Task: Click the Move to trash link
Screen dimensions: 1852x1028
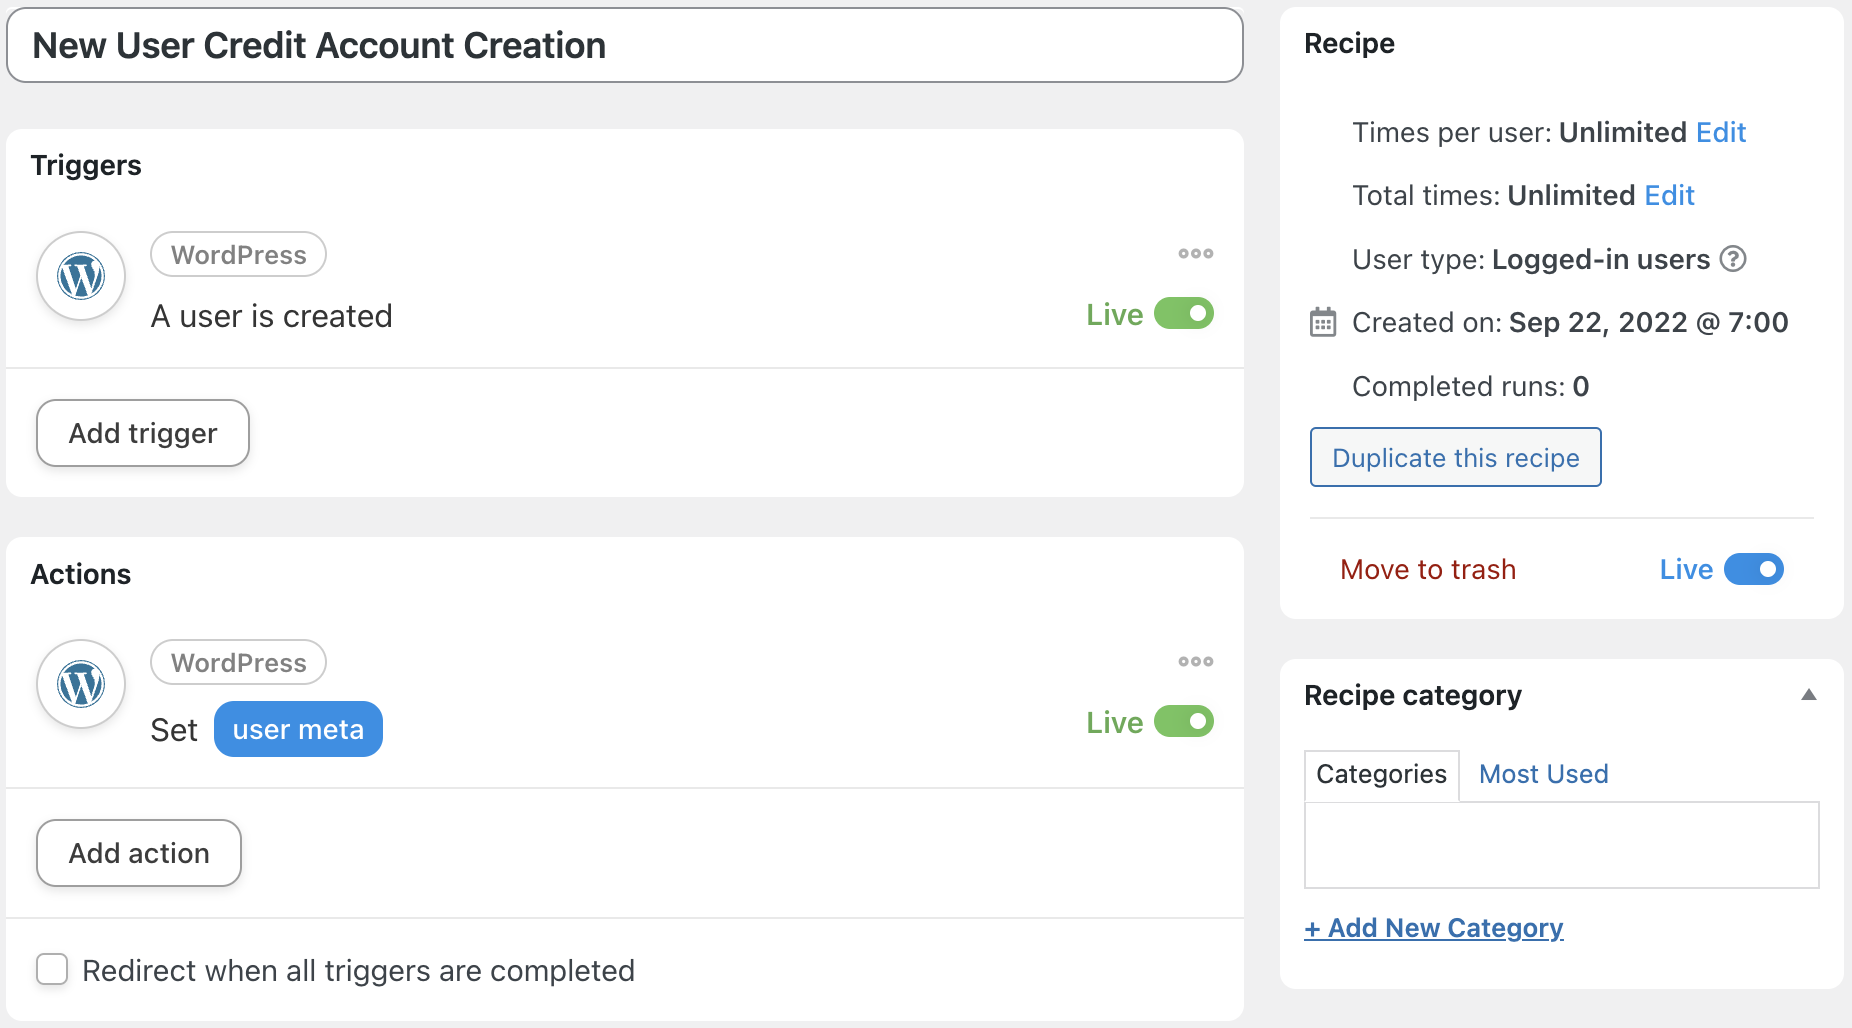Action: (x=1428, y=569)
